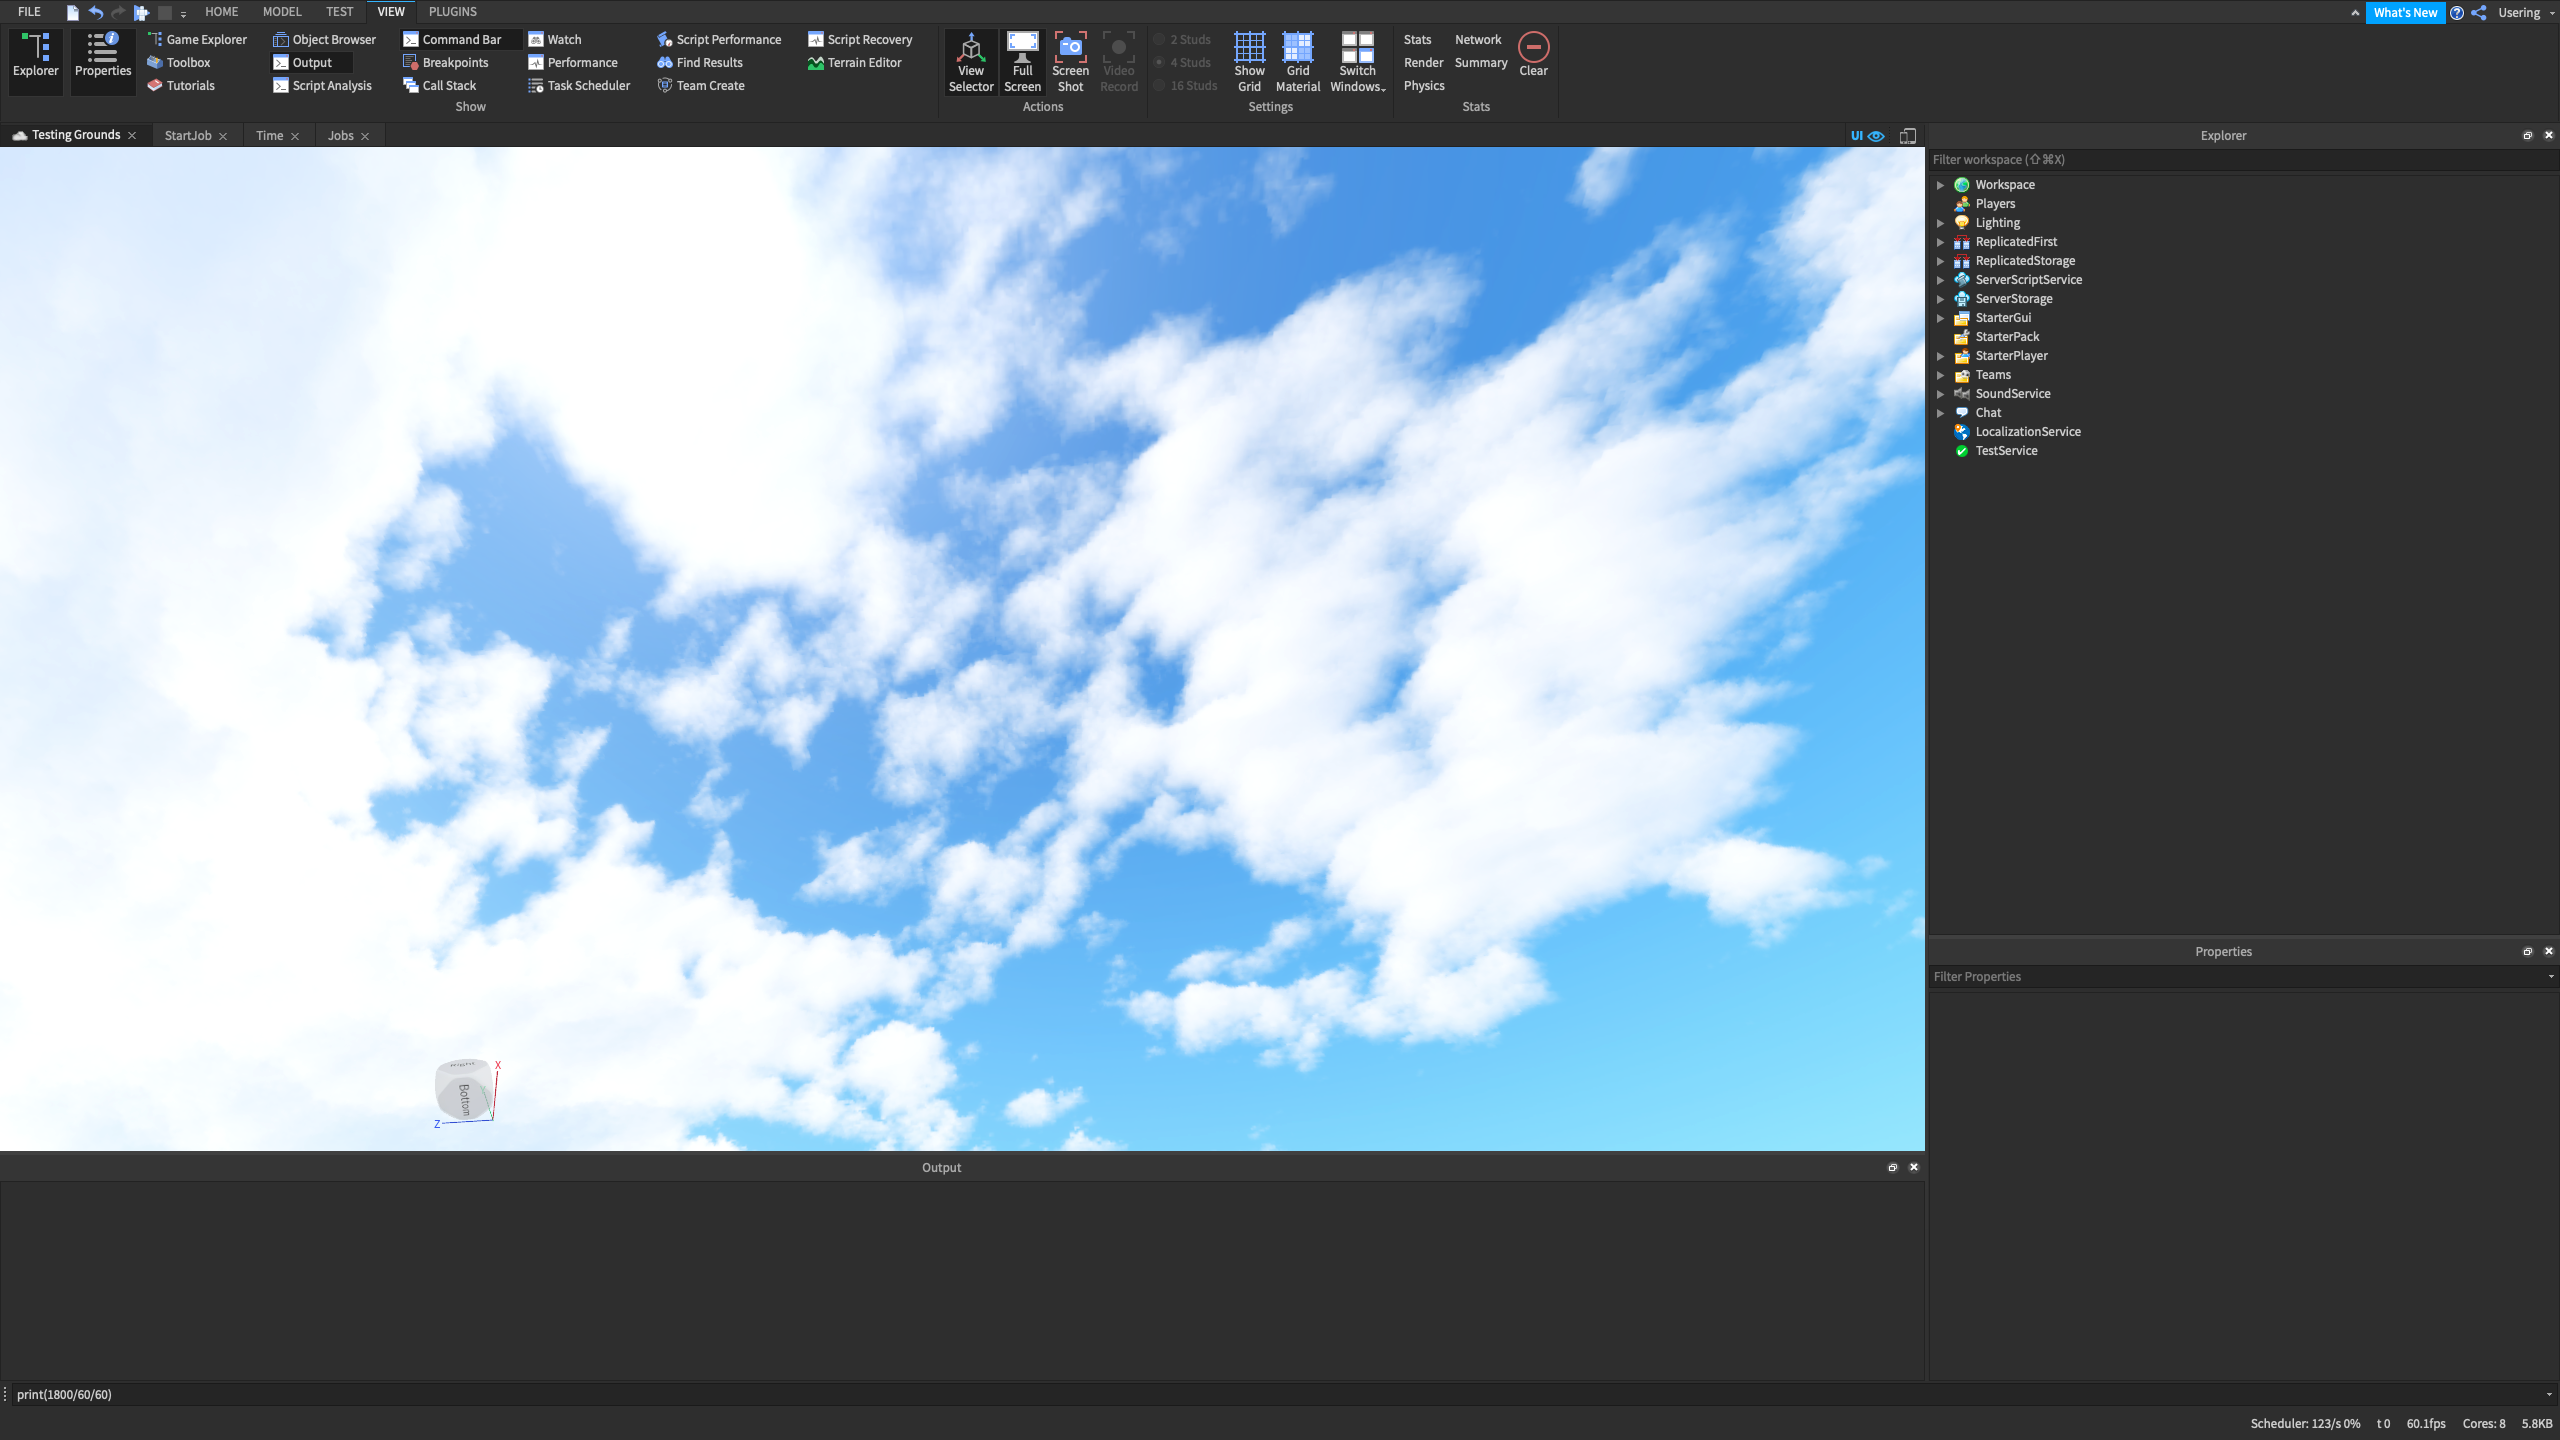Switch to the PLUGINS ribbon tab

[452, 12]
